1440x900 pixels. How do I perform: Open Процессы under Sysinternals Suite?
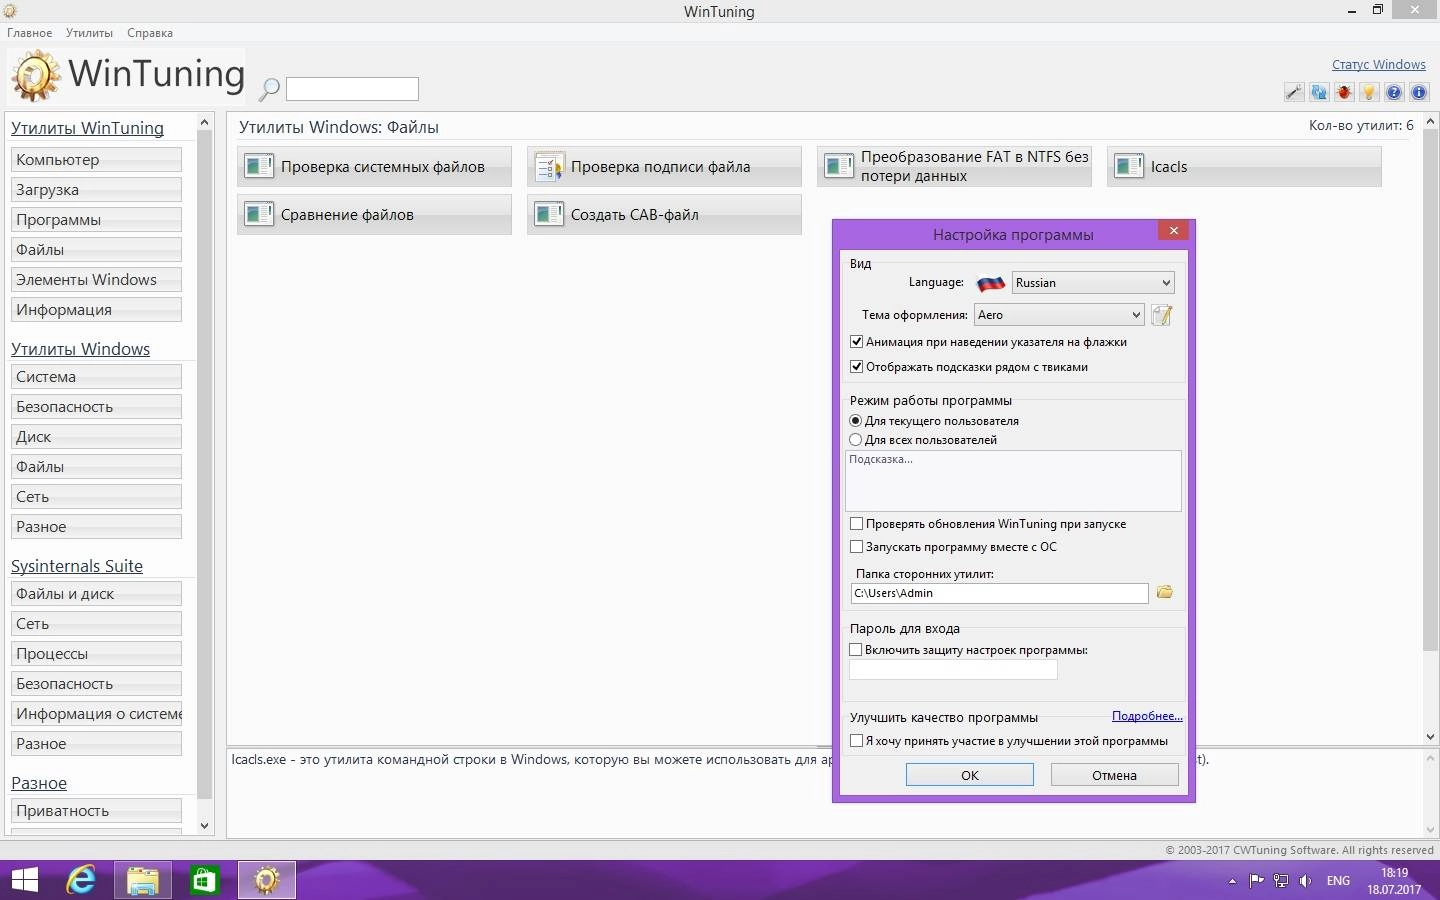click(96, 654)
